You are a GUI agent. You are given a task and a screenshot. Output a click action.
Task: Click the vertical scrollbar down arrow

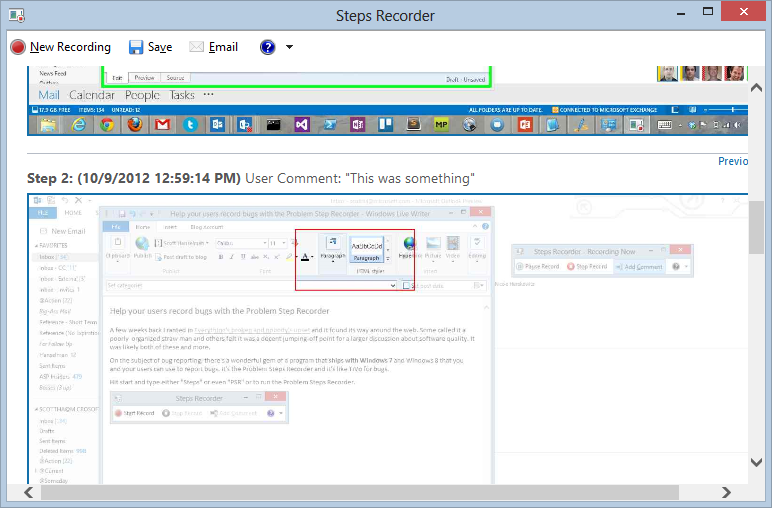pyautogui.click(x=757, y=462)
